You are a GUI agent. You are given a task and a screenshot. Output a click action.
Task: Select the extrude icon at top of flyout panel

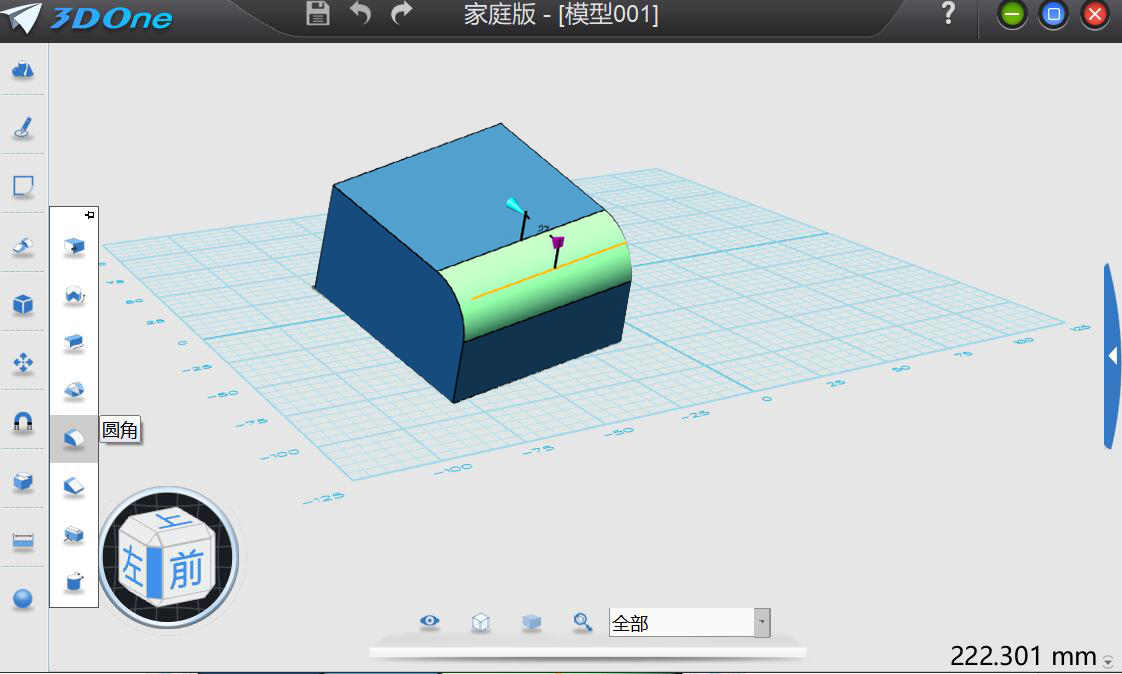[75, 246]
